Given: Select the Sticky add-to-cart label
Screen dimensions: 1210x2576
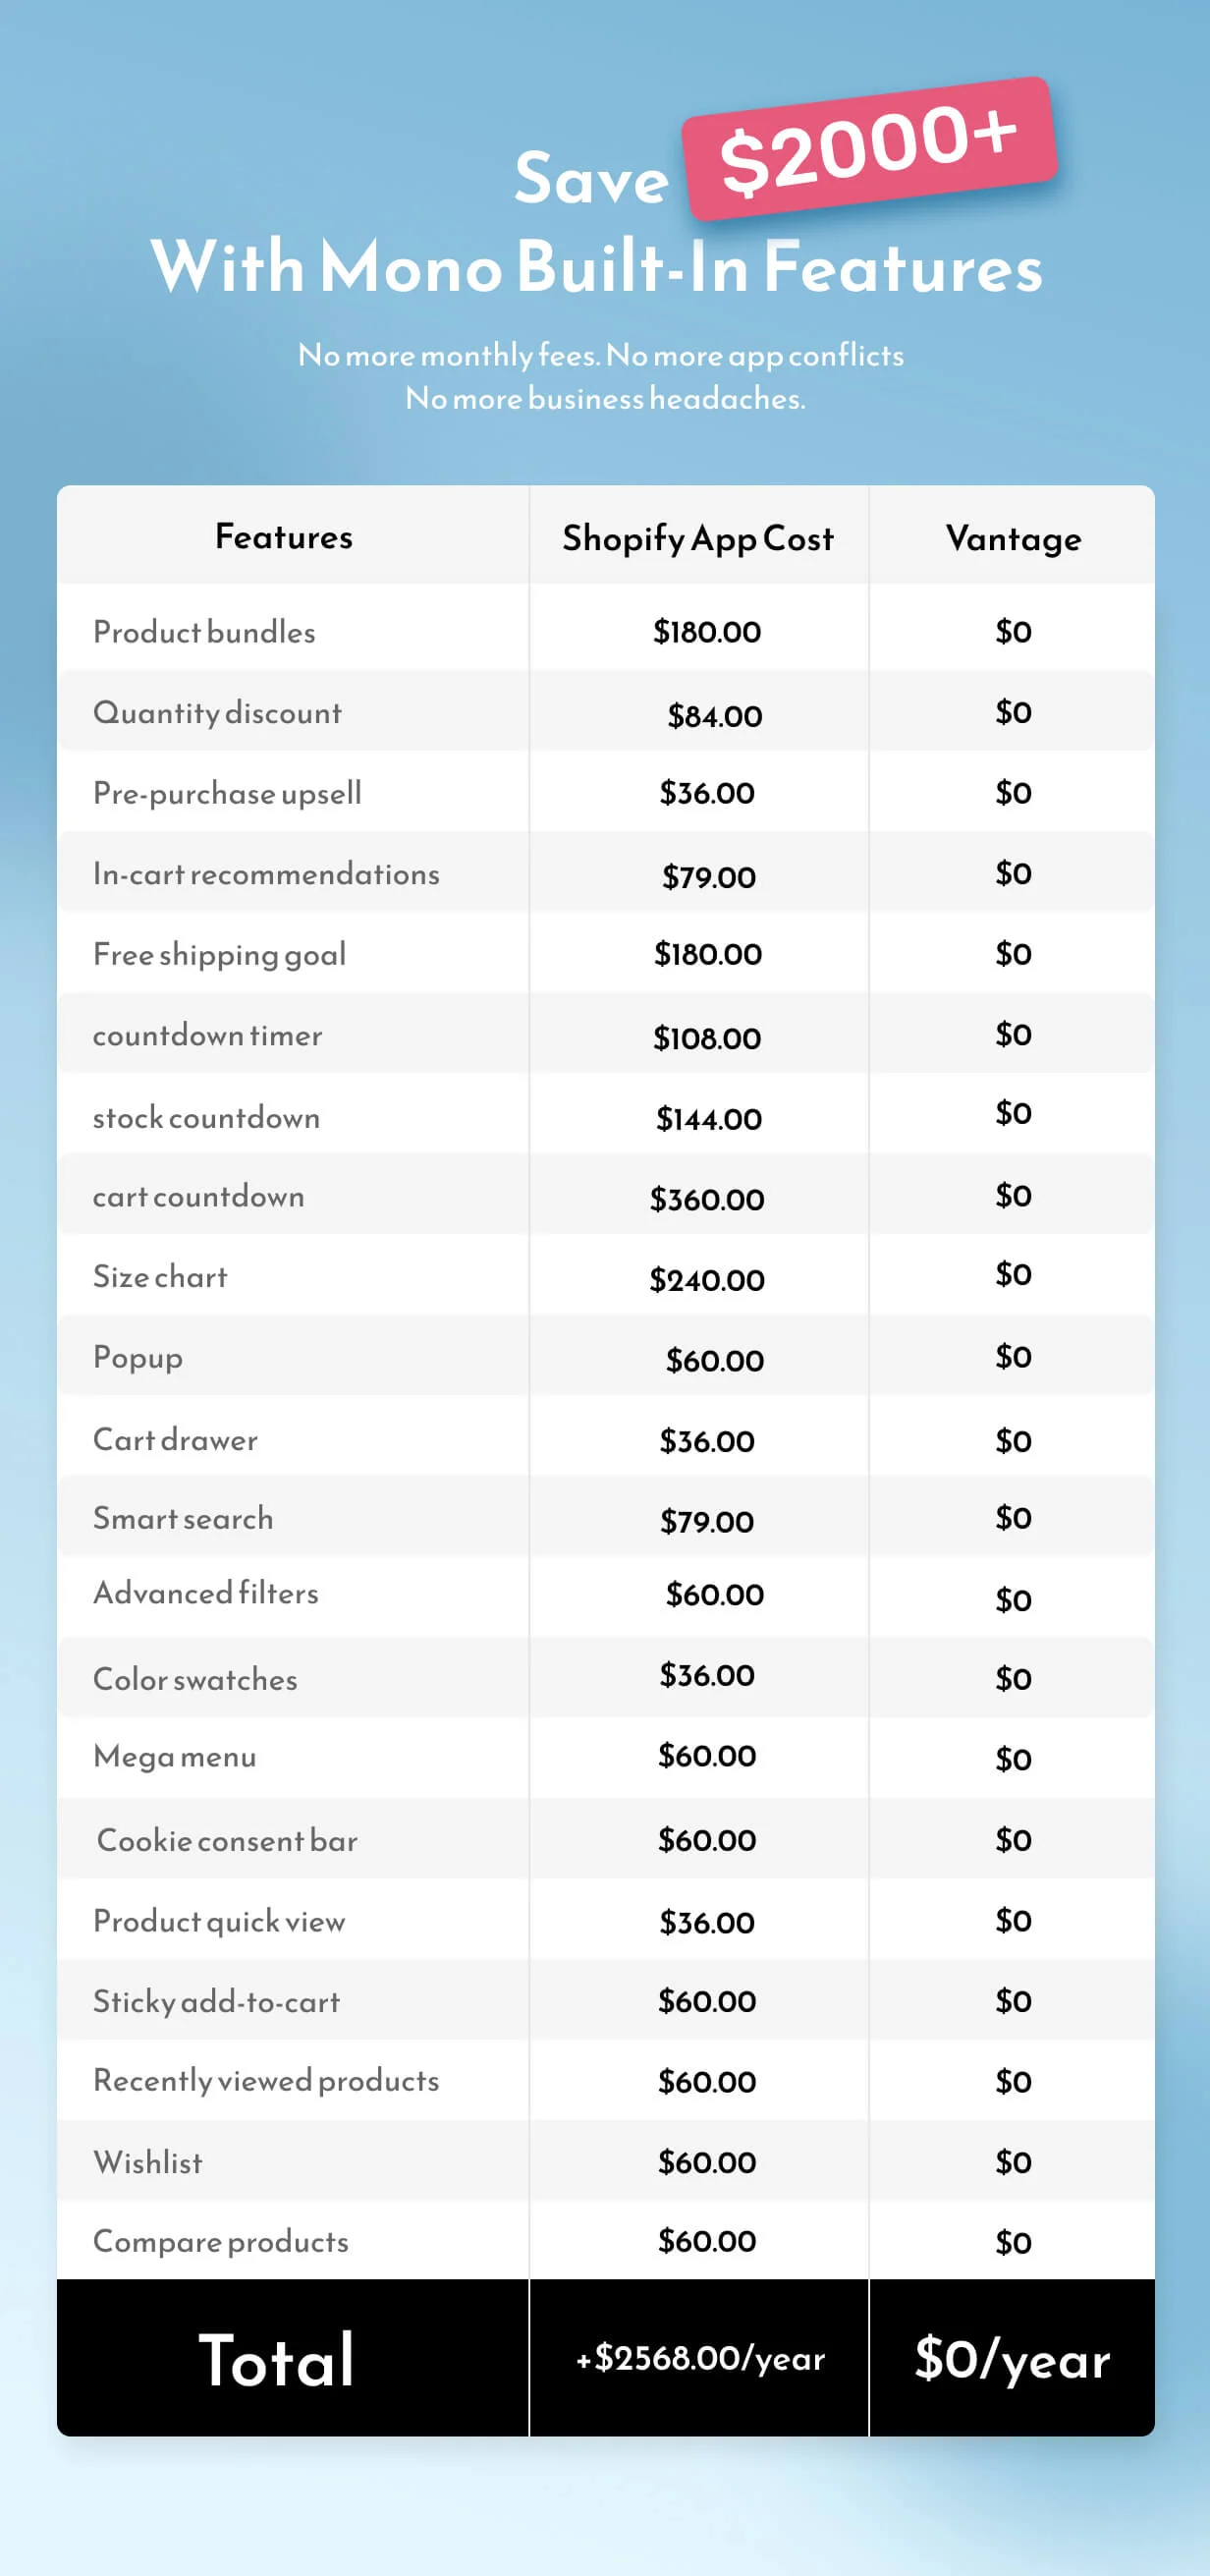Looking at the screenshot, I should (216, 2001).
